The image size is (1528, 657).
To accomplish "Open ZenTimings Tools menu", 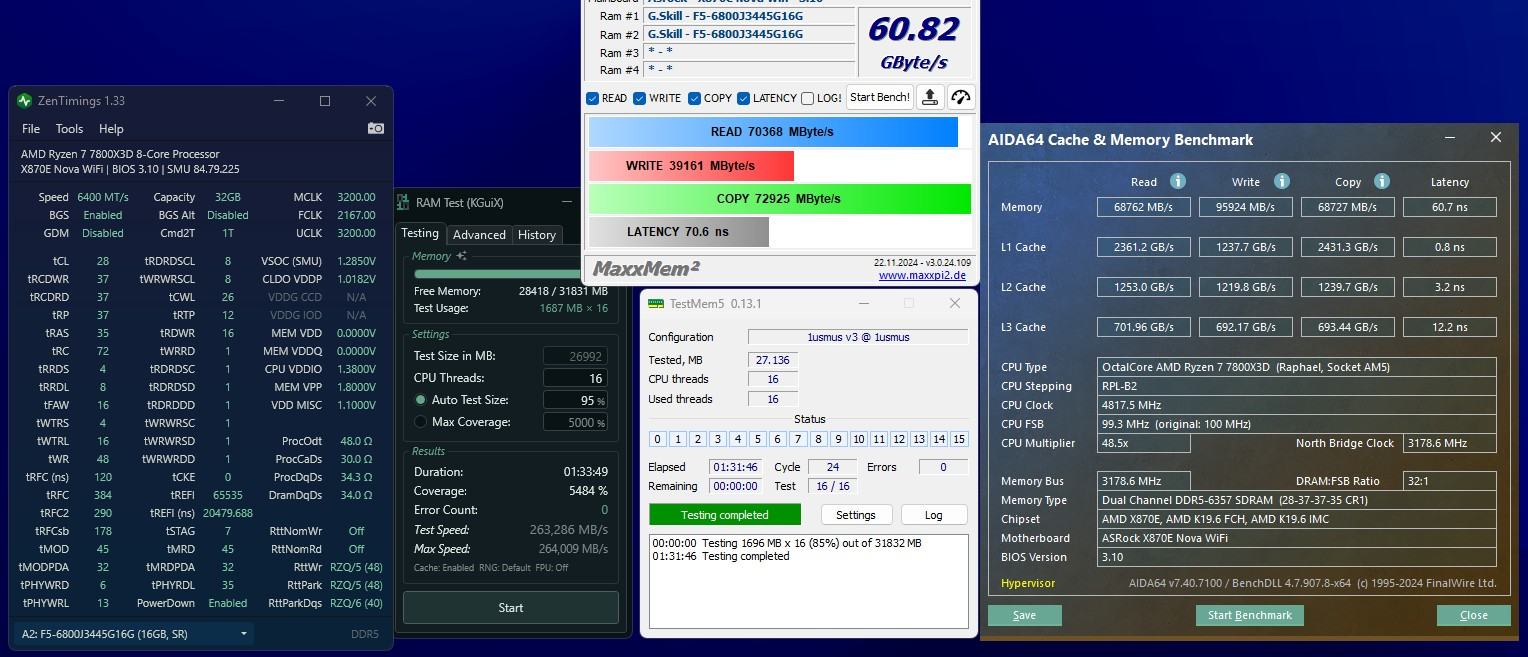I will (x=69, y=129).
